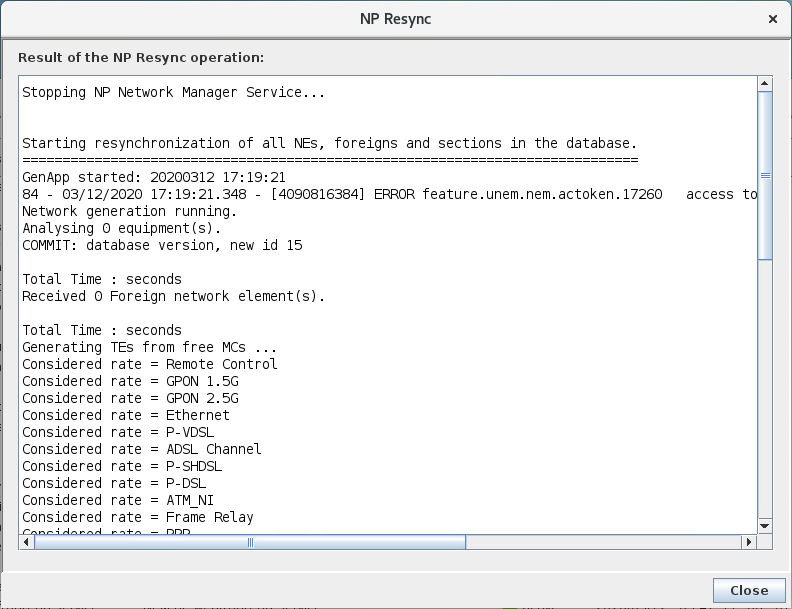Click the empty vertical scrollbar track below the thumb
Viewport: 792px width, 609px height.
coord(765,400)
